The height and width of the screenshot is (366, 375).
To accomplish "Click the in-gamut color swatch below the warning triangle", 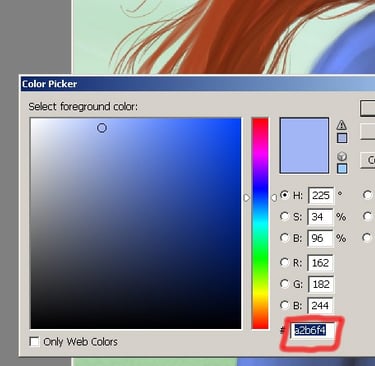I will point(342,138).
